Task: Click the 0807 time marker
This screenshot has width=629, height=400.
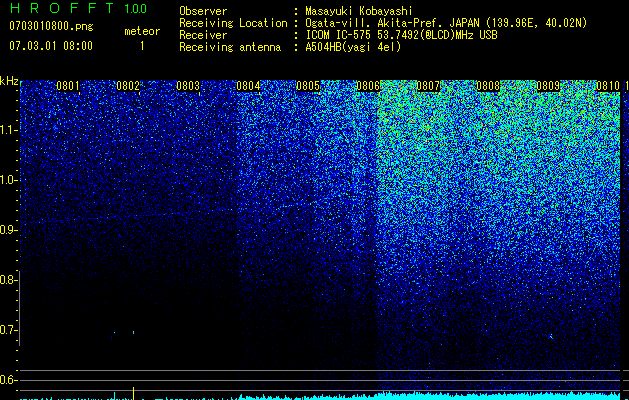Action: tap(428, 86)
